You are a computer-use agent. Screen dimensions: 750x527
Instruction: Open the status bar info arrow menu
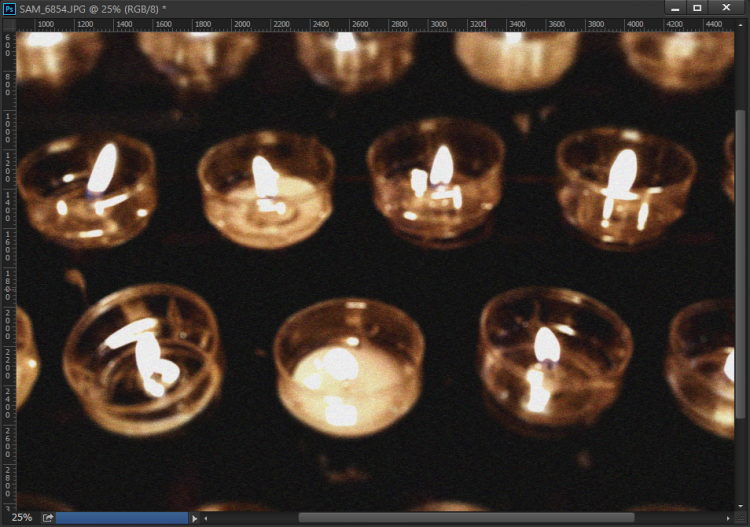194,518
